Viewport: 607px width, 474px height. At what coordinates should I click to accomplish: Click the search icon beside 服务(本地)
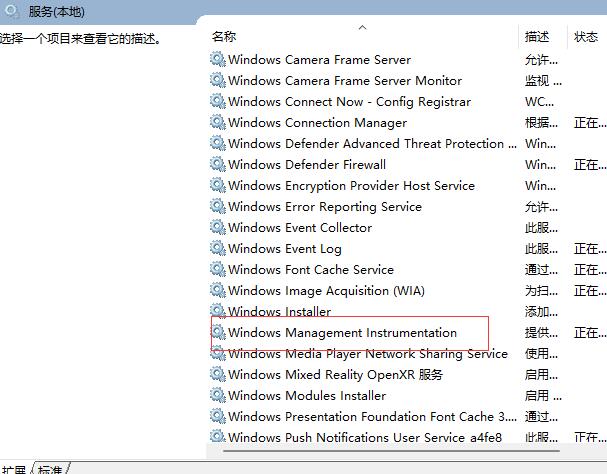pyautogui.click(x=13, y=12)
